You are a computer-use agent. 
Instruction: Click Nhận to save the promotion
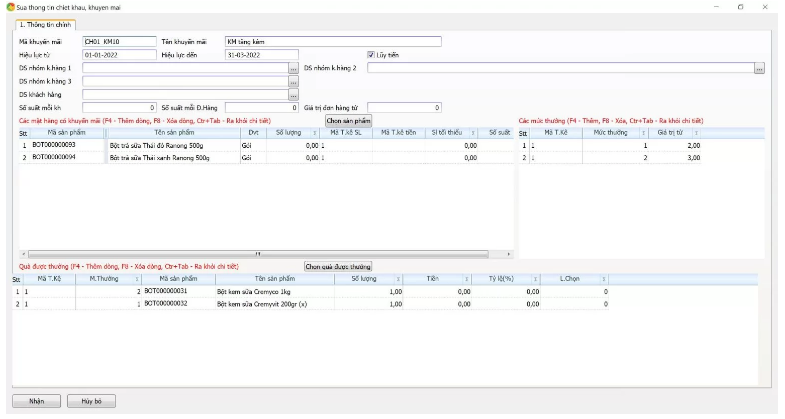(36, 401)
